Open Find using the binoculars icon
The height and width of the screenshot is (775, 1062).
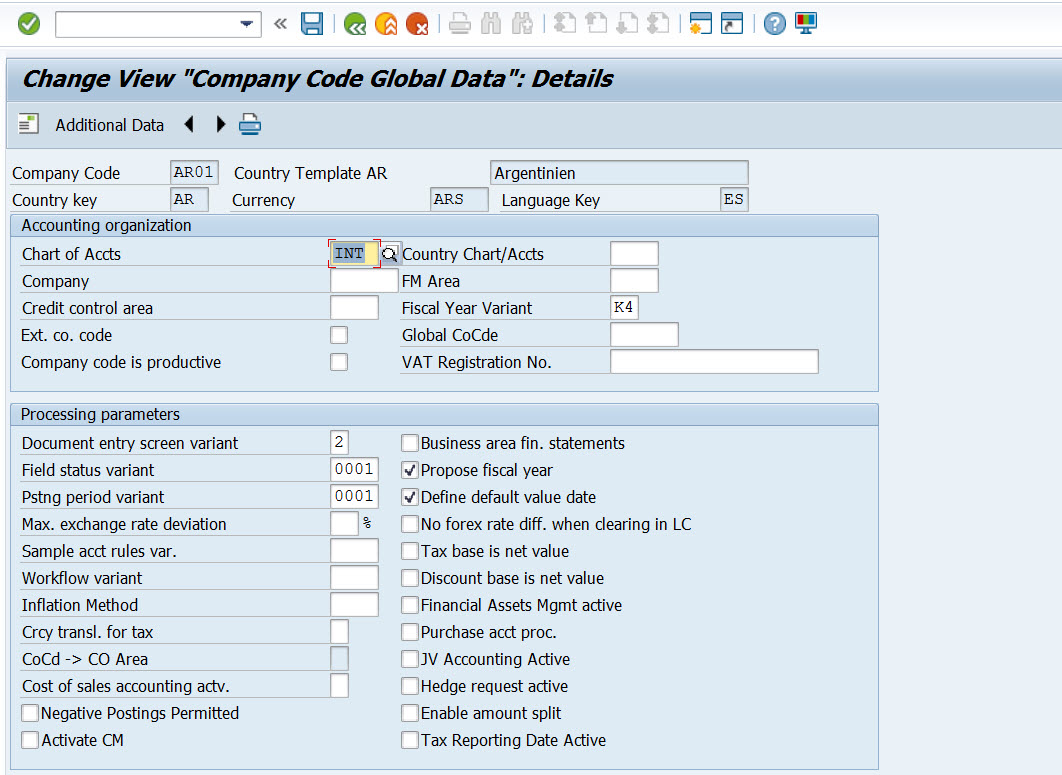click(490, 23)
